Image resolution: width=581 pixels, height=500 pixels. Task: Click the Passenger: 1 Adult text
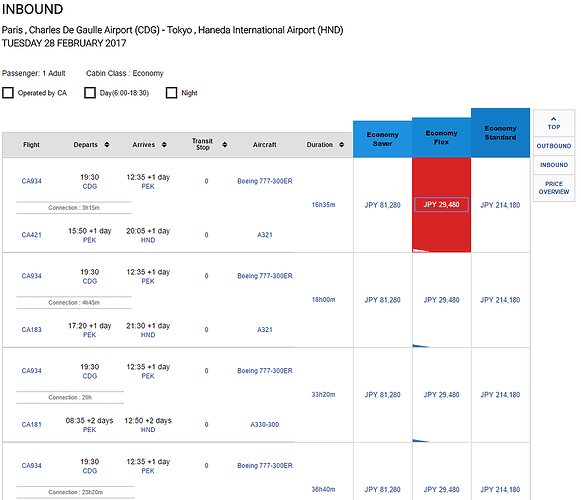[x=34, y=73]
